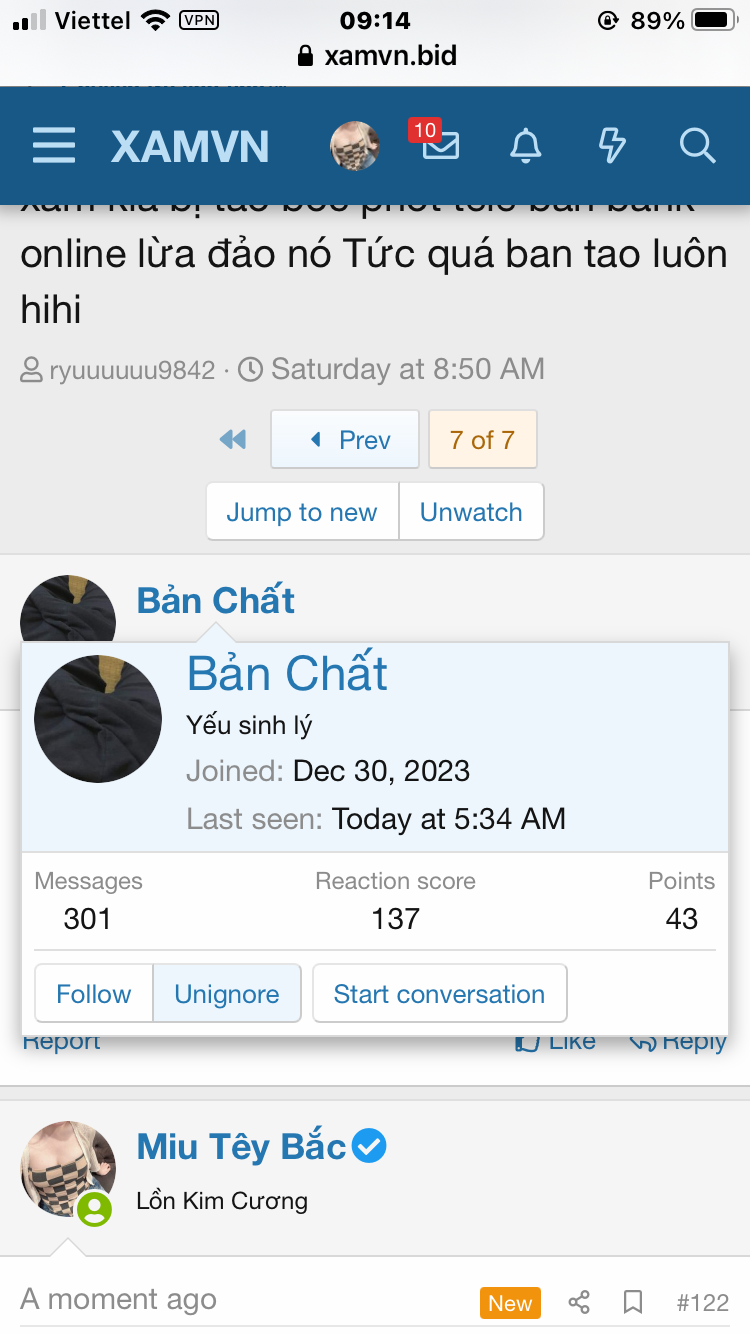
Task: Open the search magnifier icon
Action: 697,146
